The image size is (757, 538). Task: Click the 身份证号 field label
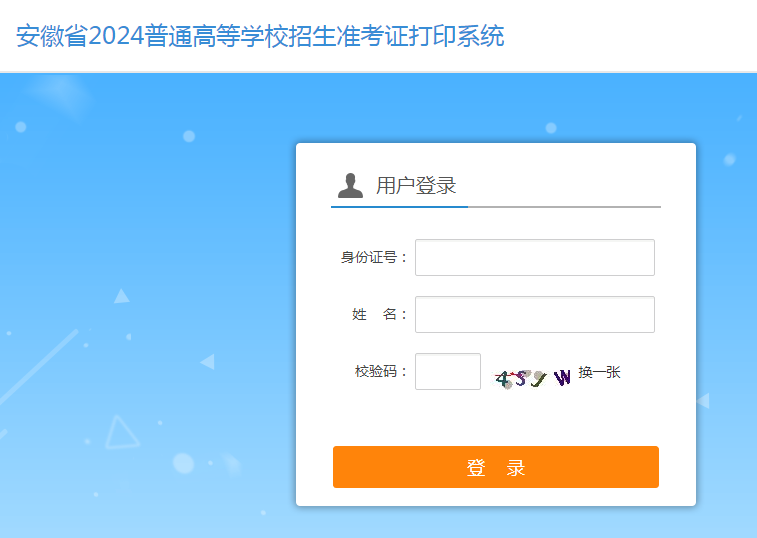(374, 257)
